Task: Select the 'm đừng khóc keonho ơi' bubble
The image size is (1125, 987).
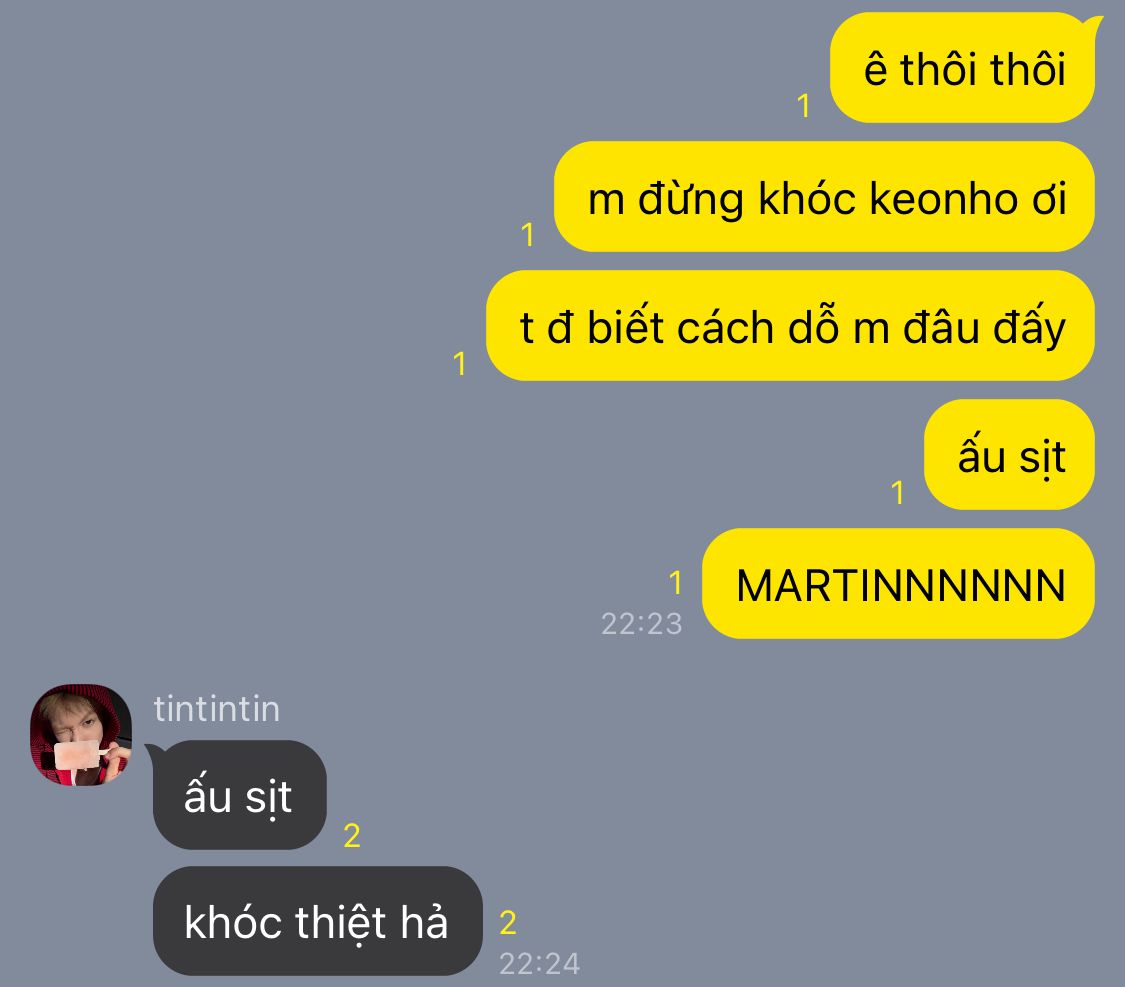Action: tap(824, 197)
